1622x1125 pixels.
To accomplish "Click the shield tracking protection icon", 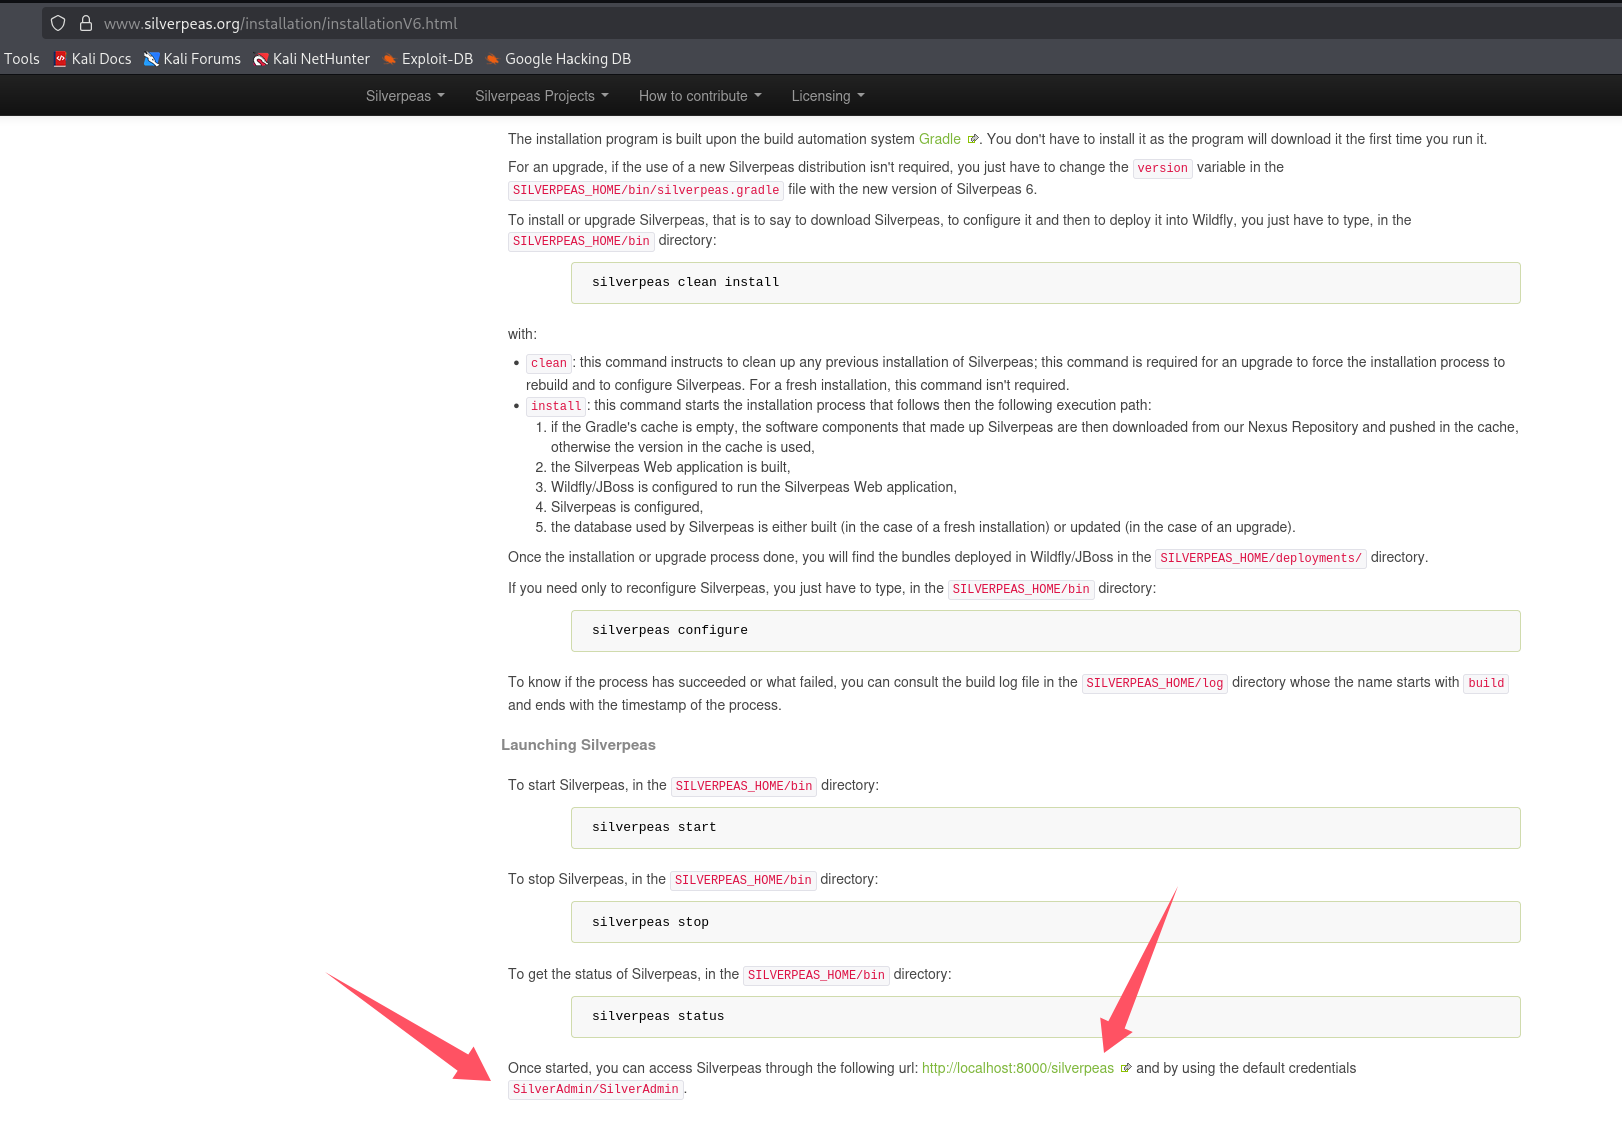I will tap(58, 23).
